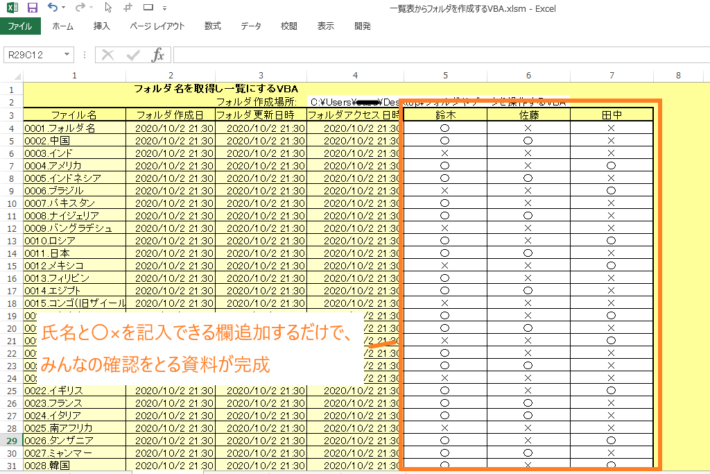Click the 佐藤 header cell
This screenshot has width=710, height=474.
pos(528,115)
